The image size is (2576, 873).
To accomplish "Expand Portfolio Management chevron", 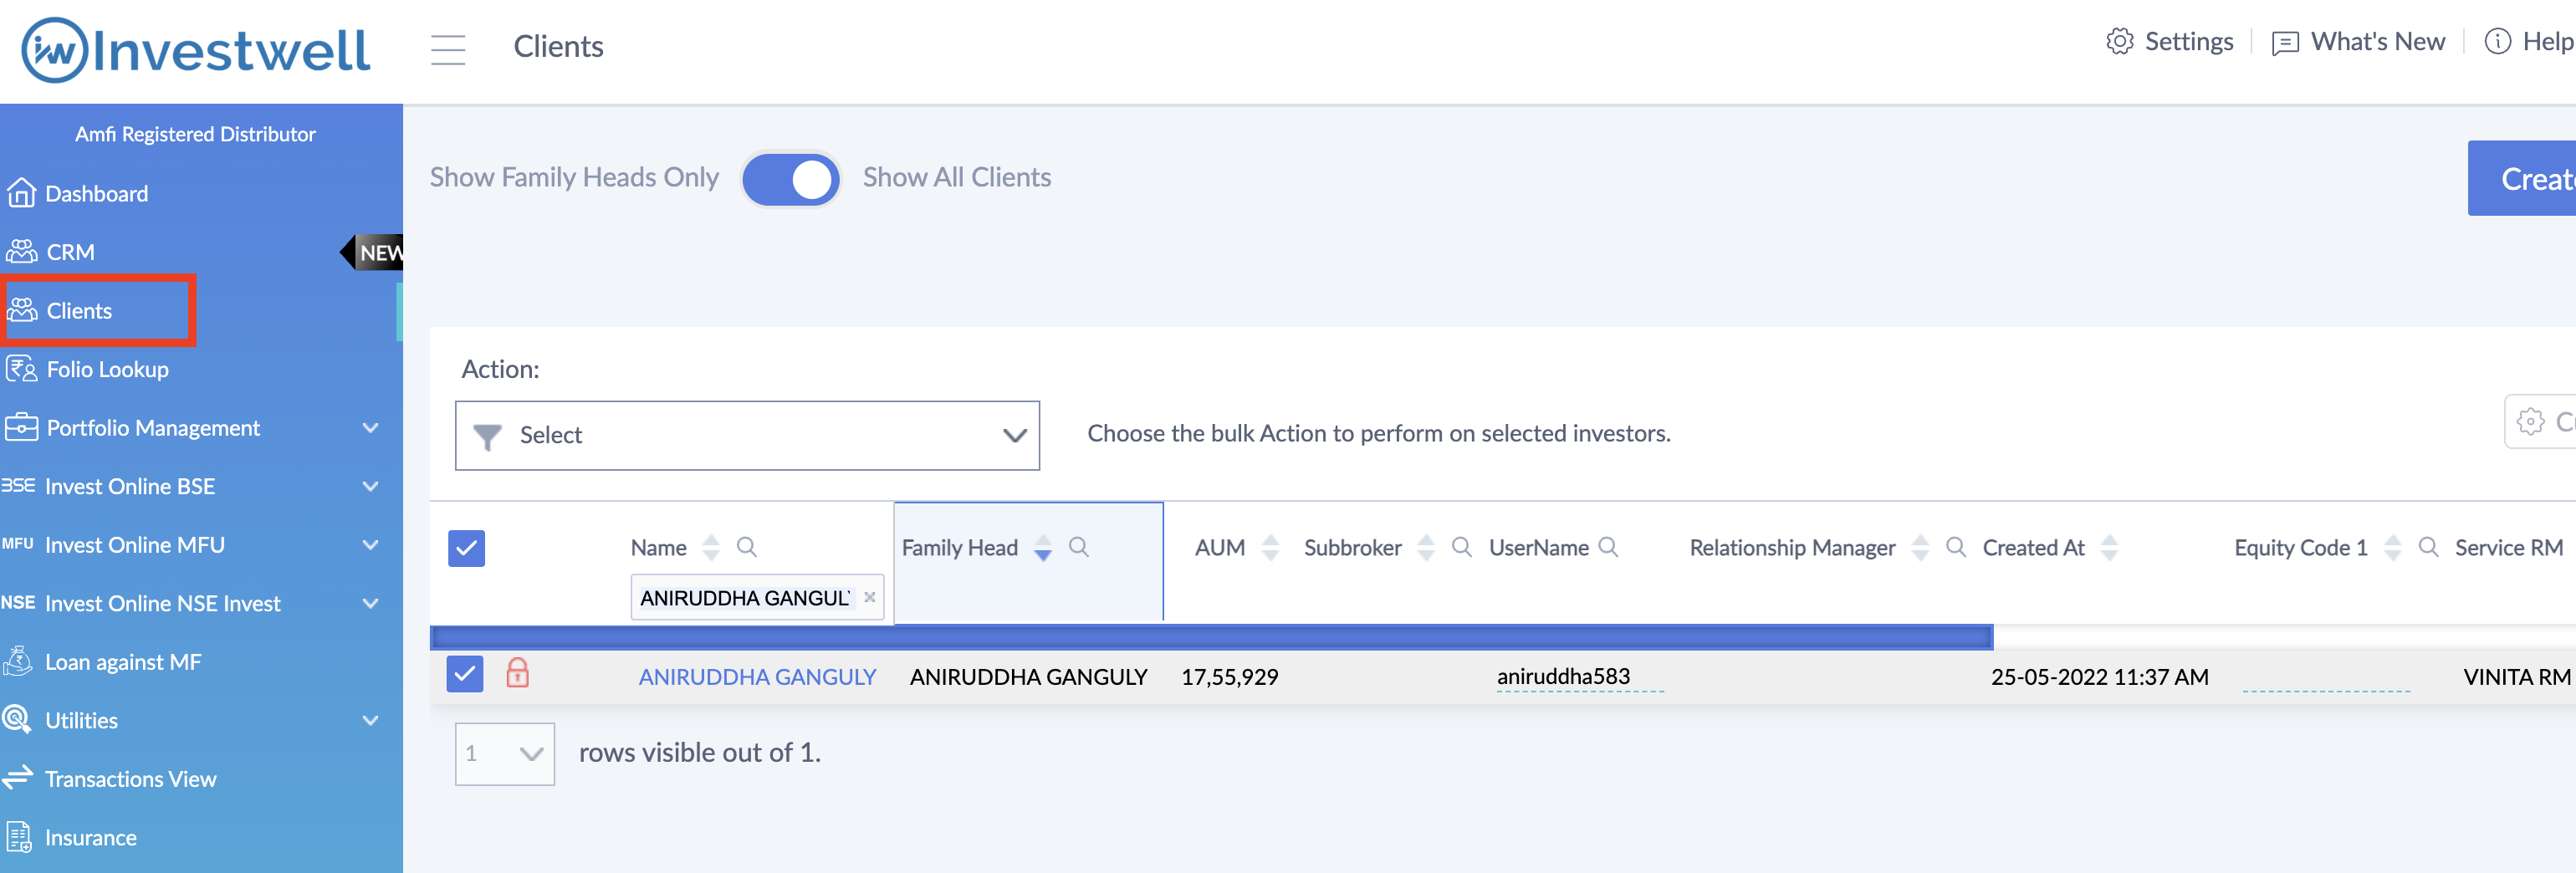I will pos(371,428).
